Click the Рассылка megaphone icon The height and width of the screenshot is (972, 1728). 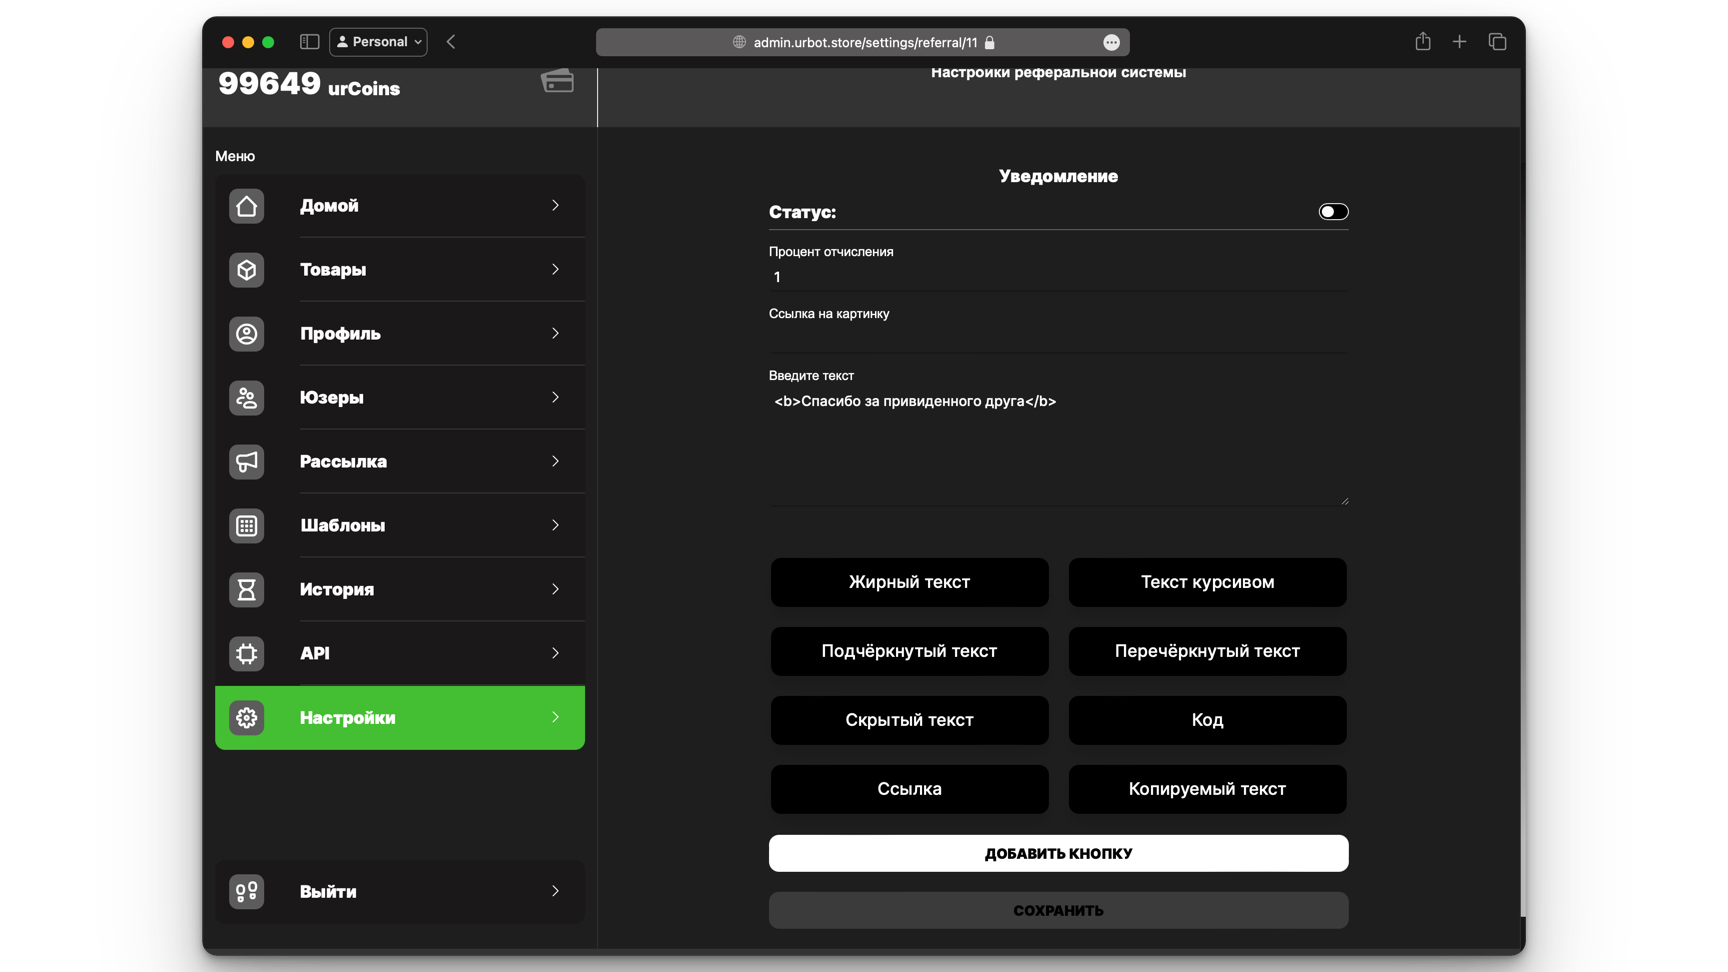[x=246, y=462]
